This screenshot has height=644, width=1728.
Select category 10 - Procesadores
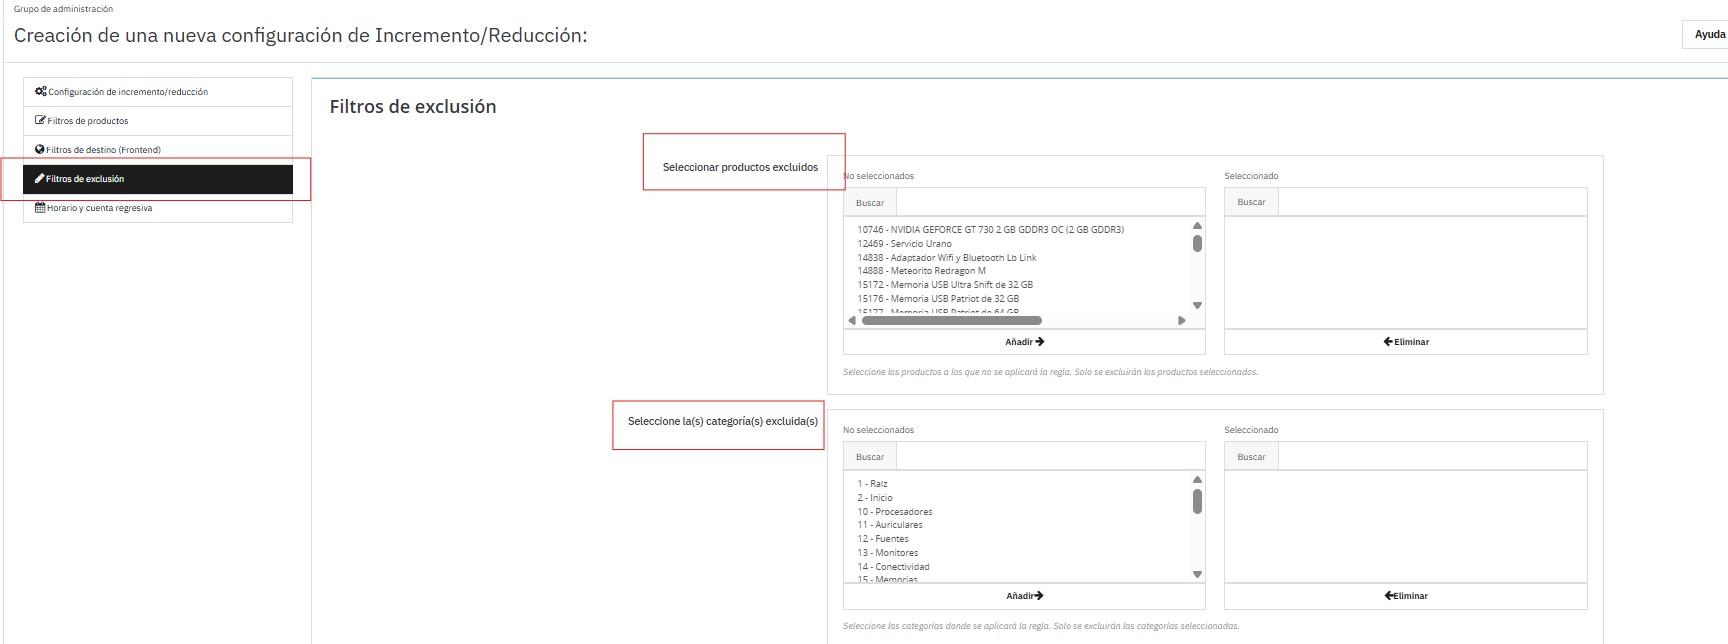pyautogui.click(x=894, y=512)
